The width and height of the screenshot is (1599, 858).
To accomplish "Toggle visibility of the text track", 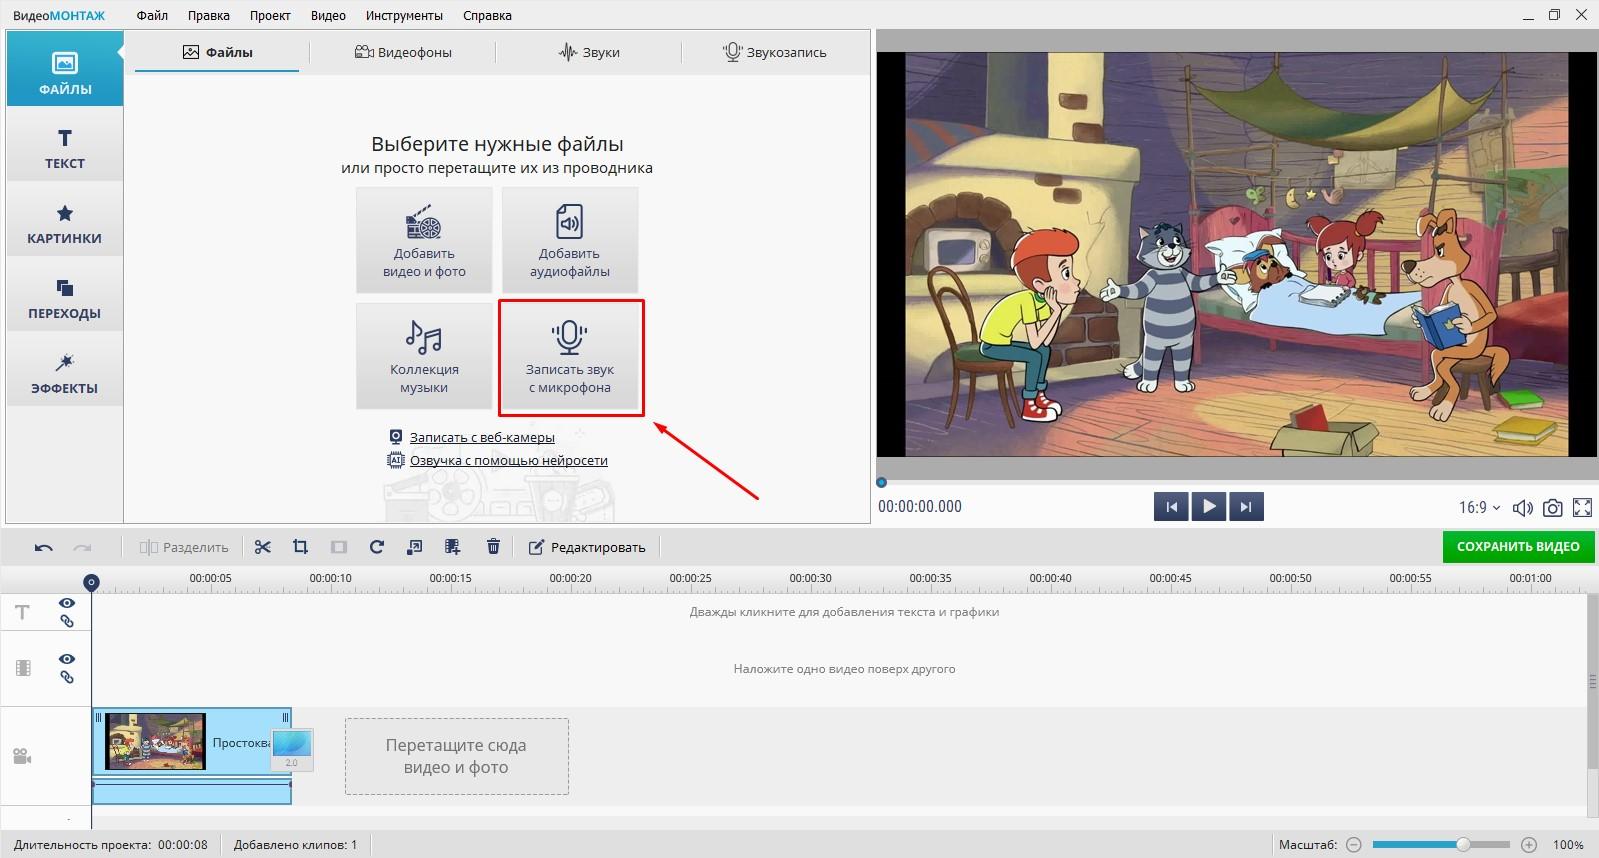I will [67, 603].
